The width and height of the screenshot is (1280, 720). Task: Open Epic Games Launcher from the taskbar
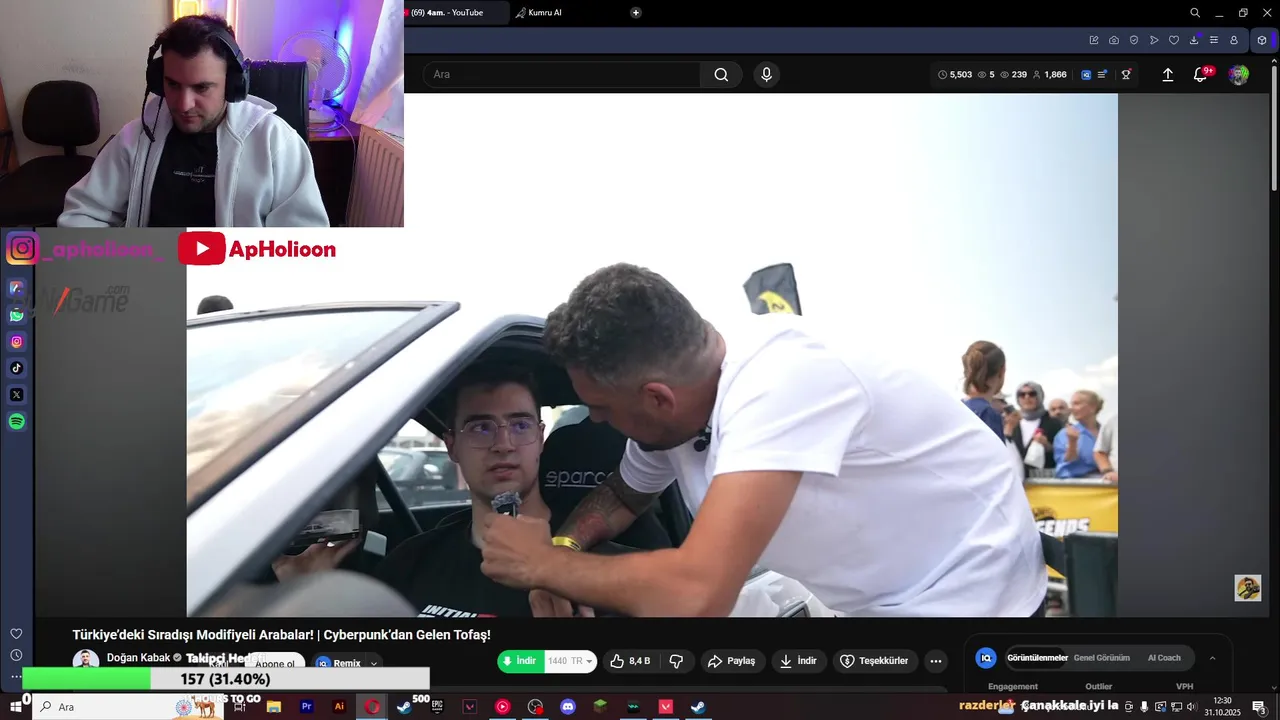pos(437,707)
